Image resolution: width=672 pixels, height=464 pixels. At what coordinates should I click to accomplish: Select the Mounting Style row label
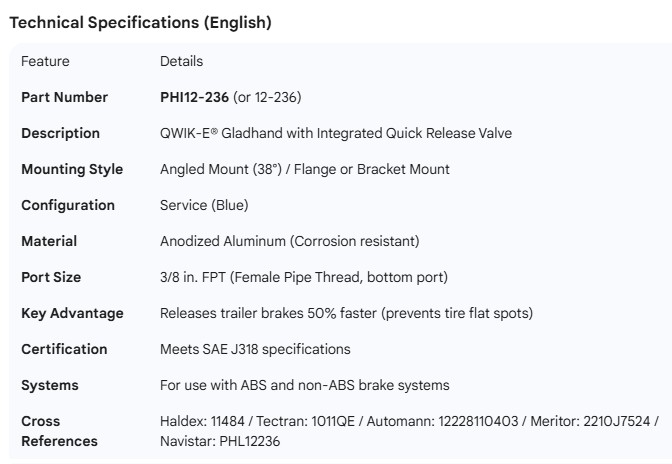(x=72, y=169)
